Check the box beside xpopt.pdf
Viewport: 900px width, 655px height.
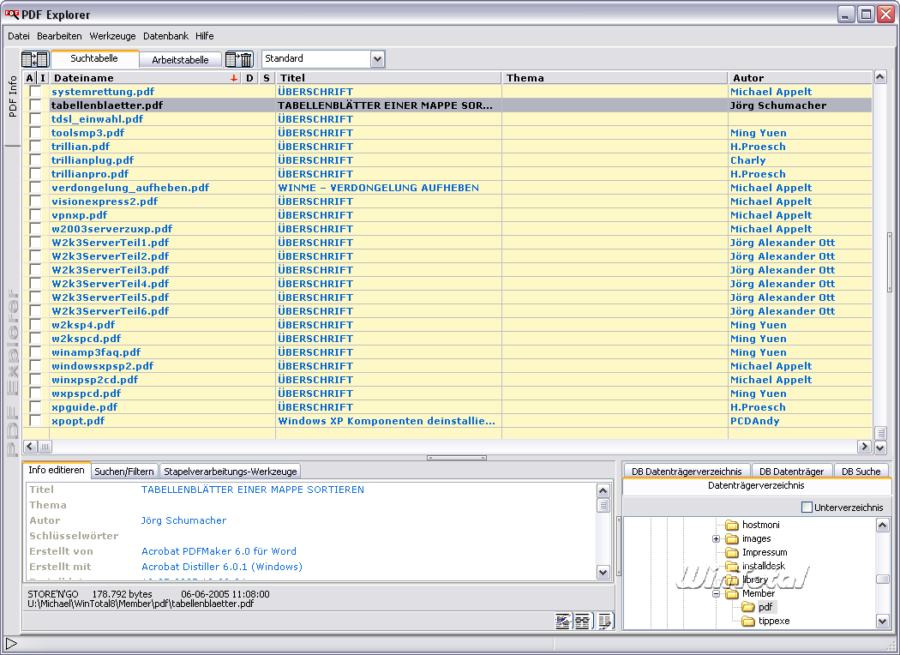pos(35,422)
